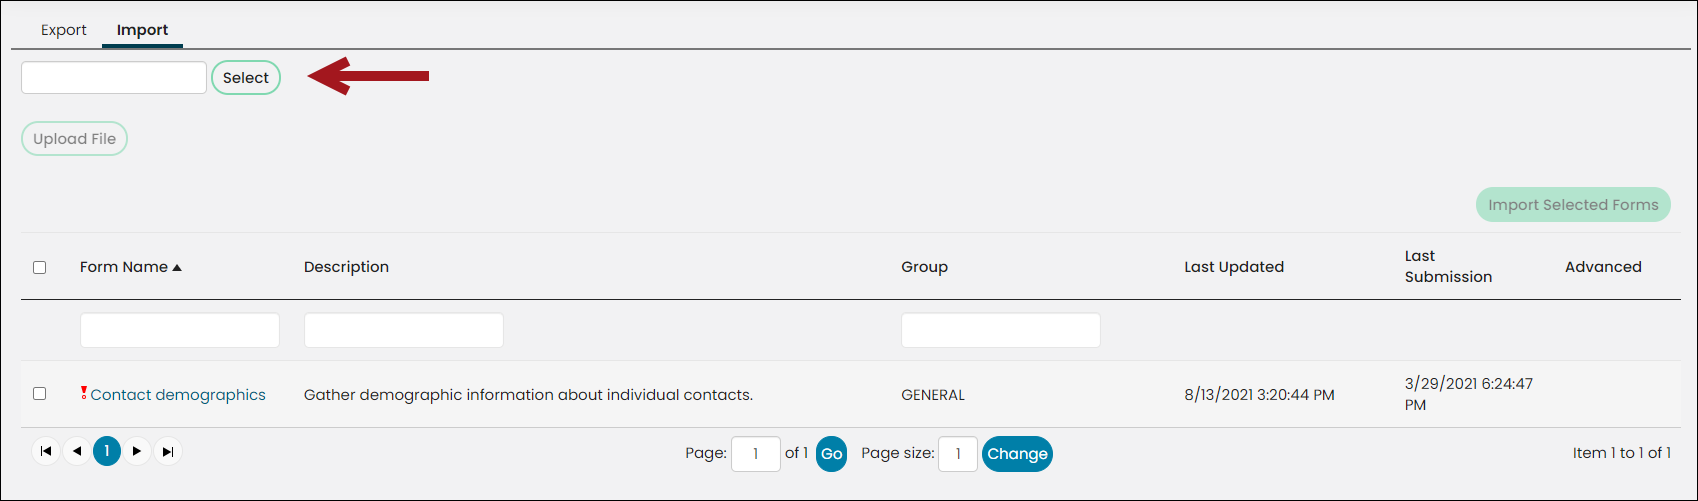Image resolution: width=1698 pixels, height=501 pixels.
Task: Click the Upload File button
Action: click(75, 139)
